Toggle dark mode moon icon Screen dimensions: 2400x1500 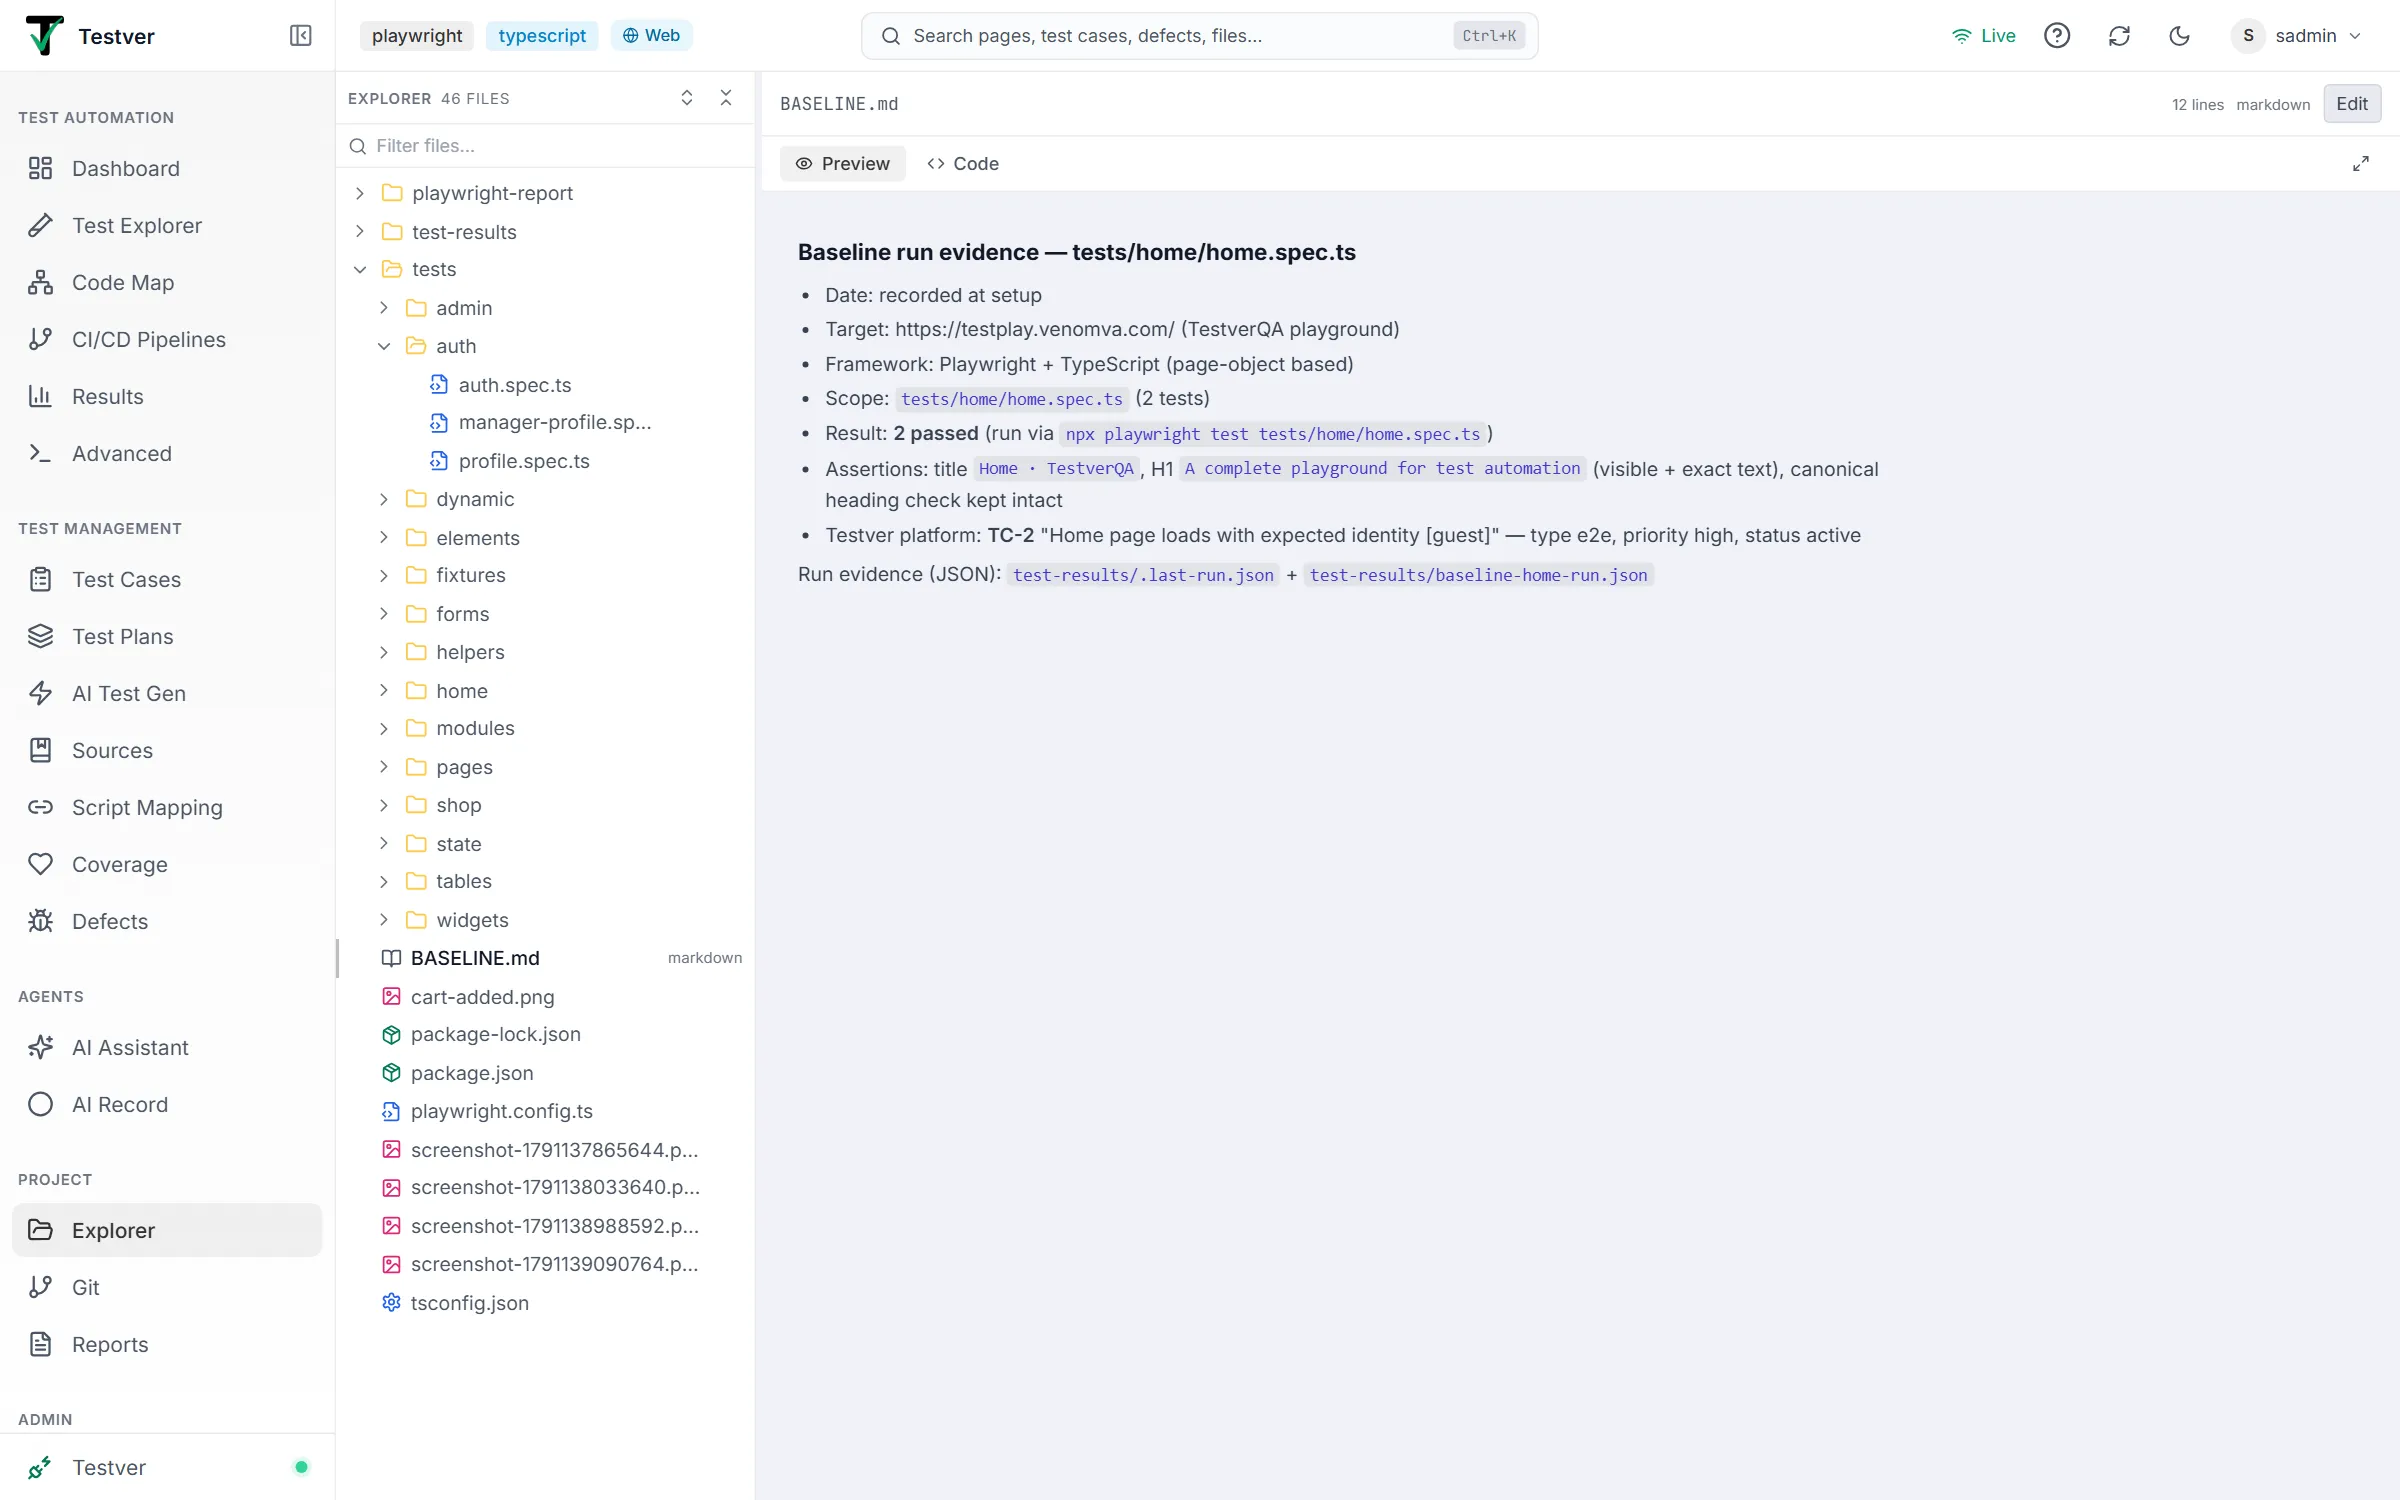pyautogui.click(x=2180, y=36)
